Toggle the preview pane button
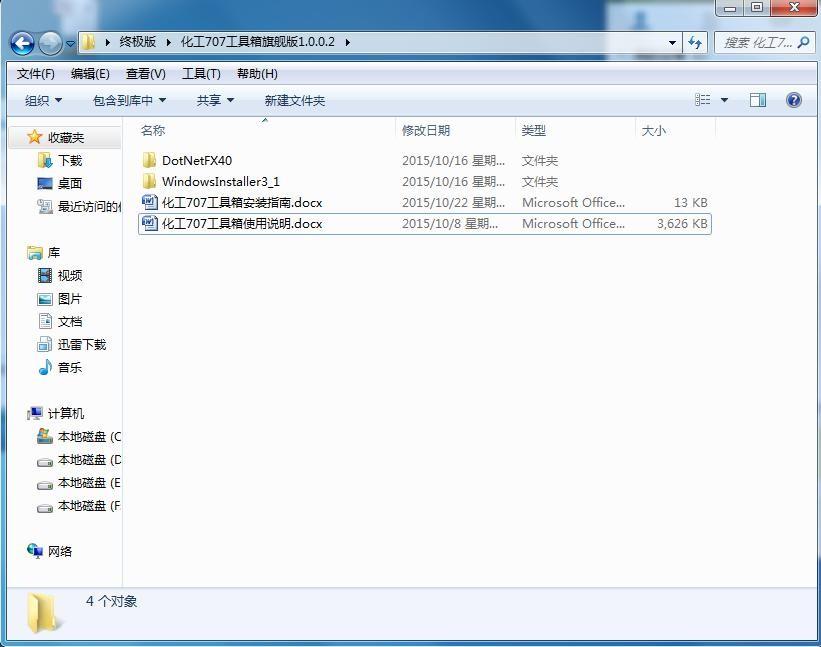Screen dimensions: 821x647 click(757, 100)
